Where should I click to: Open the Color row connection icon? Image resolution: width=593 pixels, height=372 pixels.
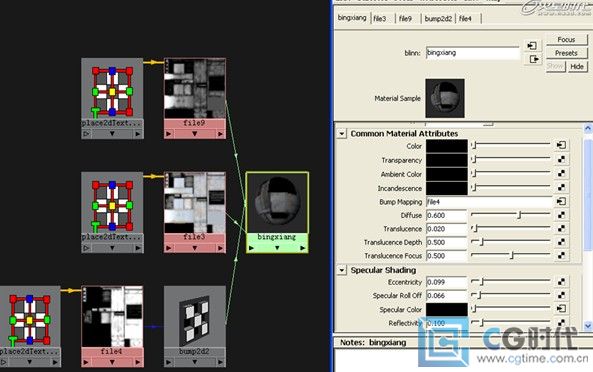tap(561, 145)
